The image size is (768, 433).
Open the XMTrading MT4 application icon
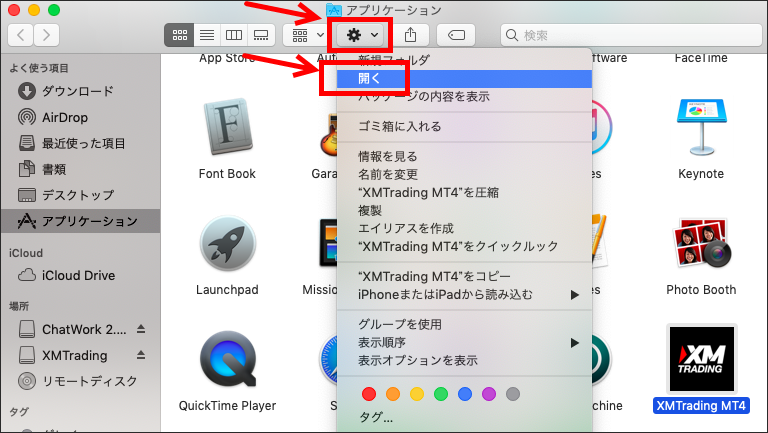(700, 358)
